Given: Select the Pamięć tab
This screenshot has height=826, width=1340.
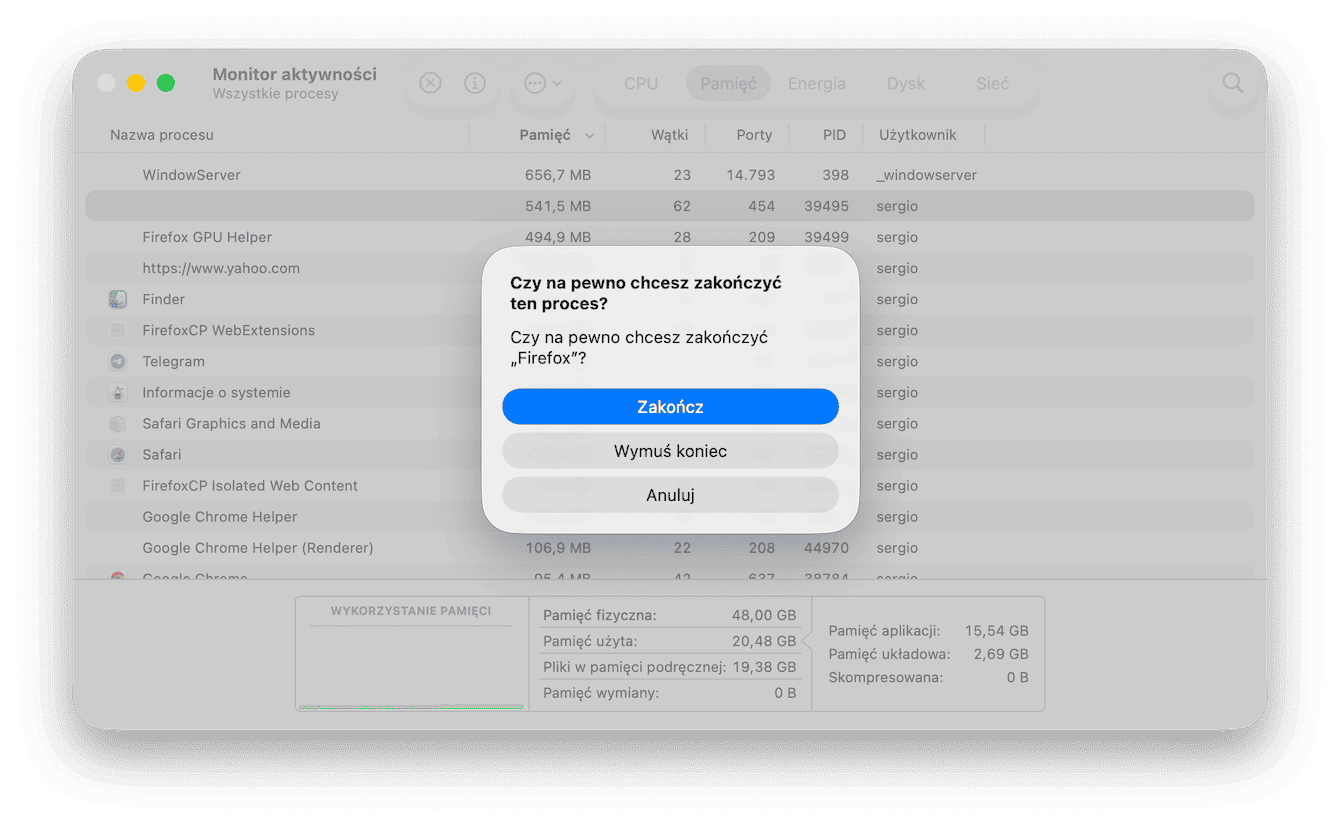Looking at the screenshot, I should (729, 84).
